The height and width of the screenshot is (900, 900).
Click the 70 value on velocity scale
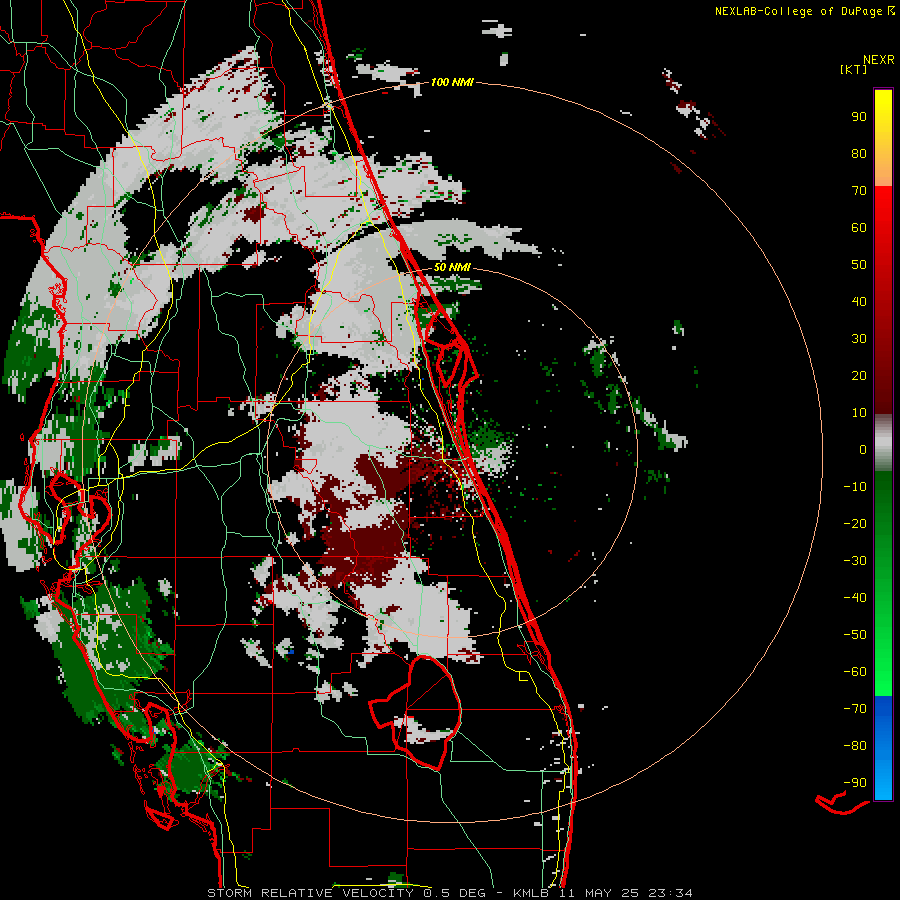[859, 191]
